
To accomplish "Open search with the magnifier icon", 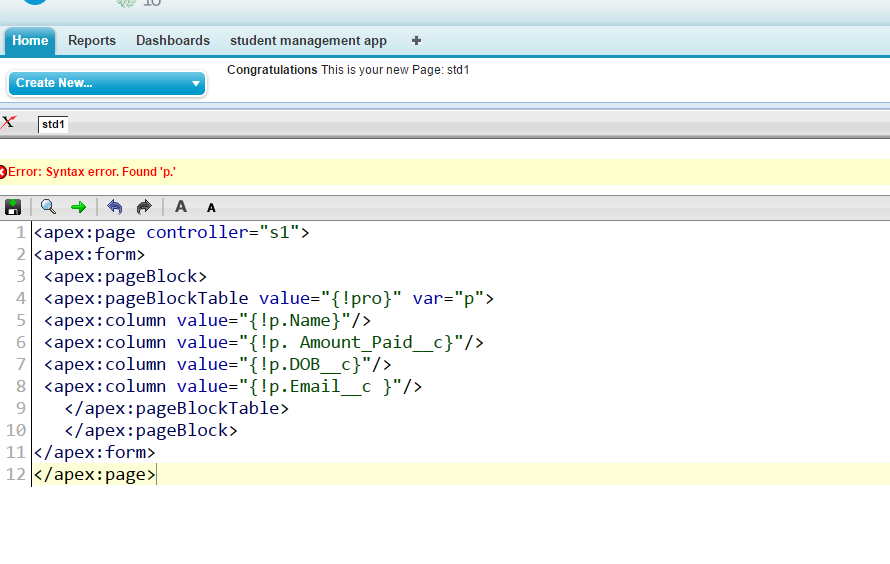I will [48, 207].
